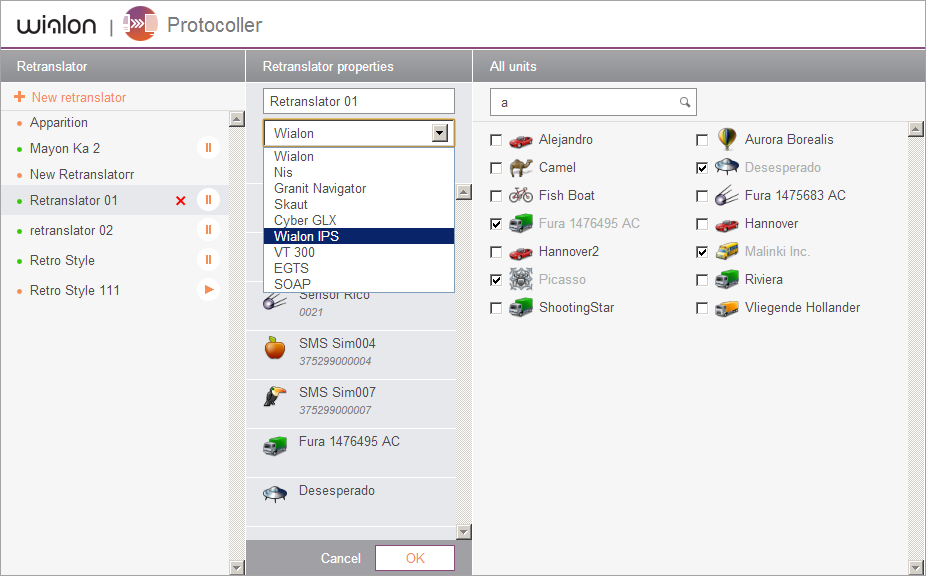
Task: Click the retranslator name input field
Action: click(x=359, y=101)
